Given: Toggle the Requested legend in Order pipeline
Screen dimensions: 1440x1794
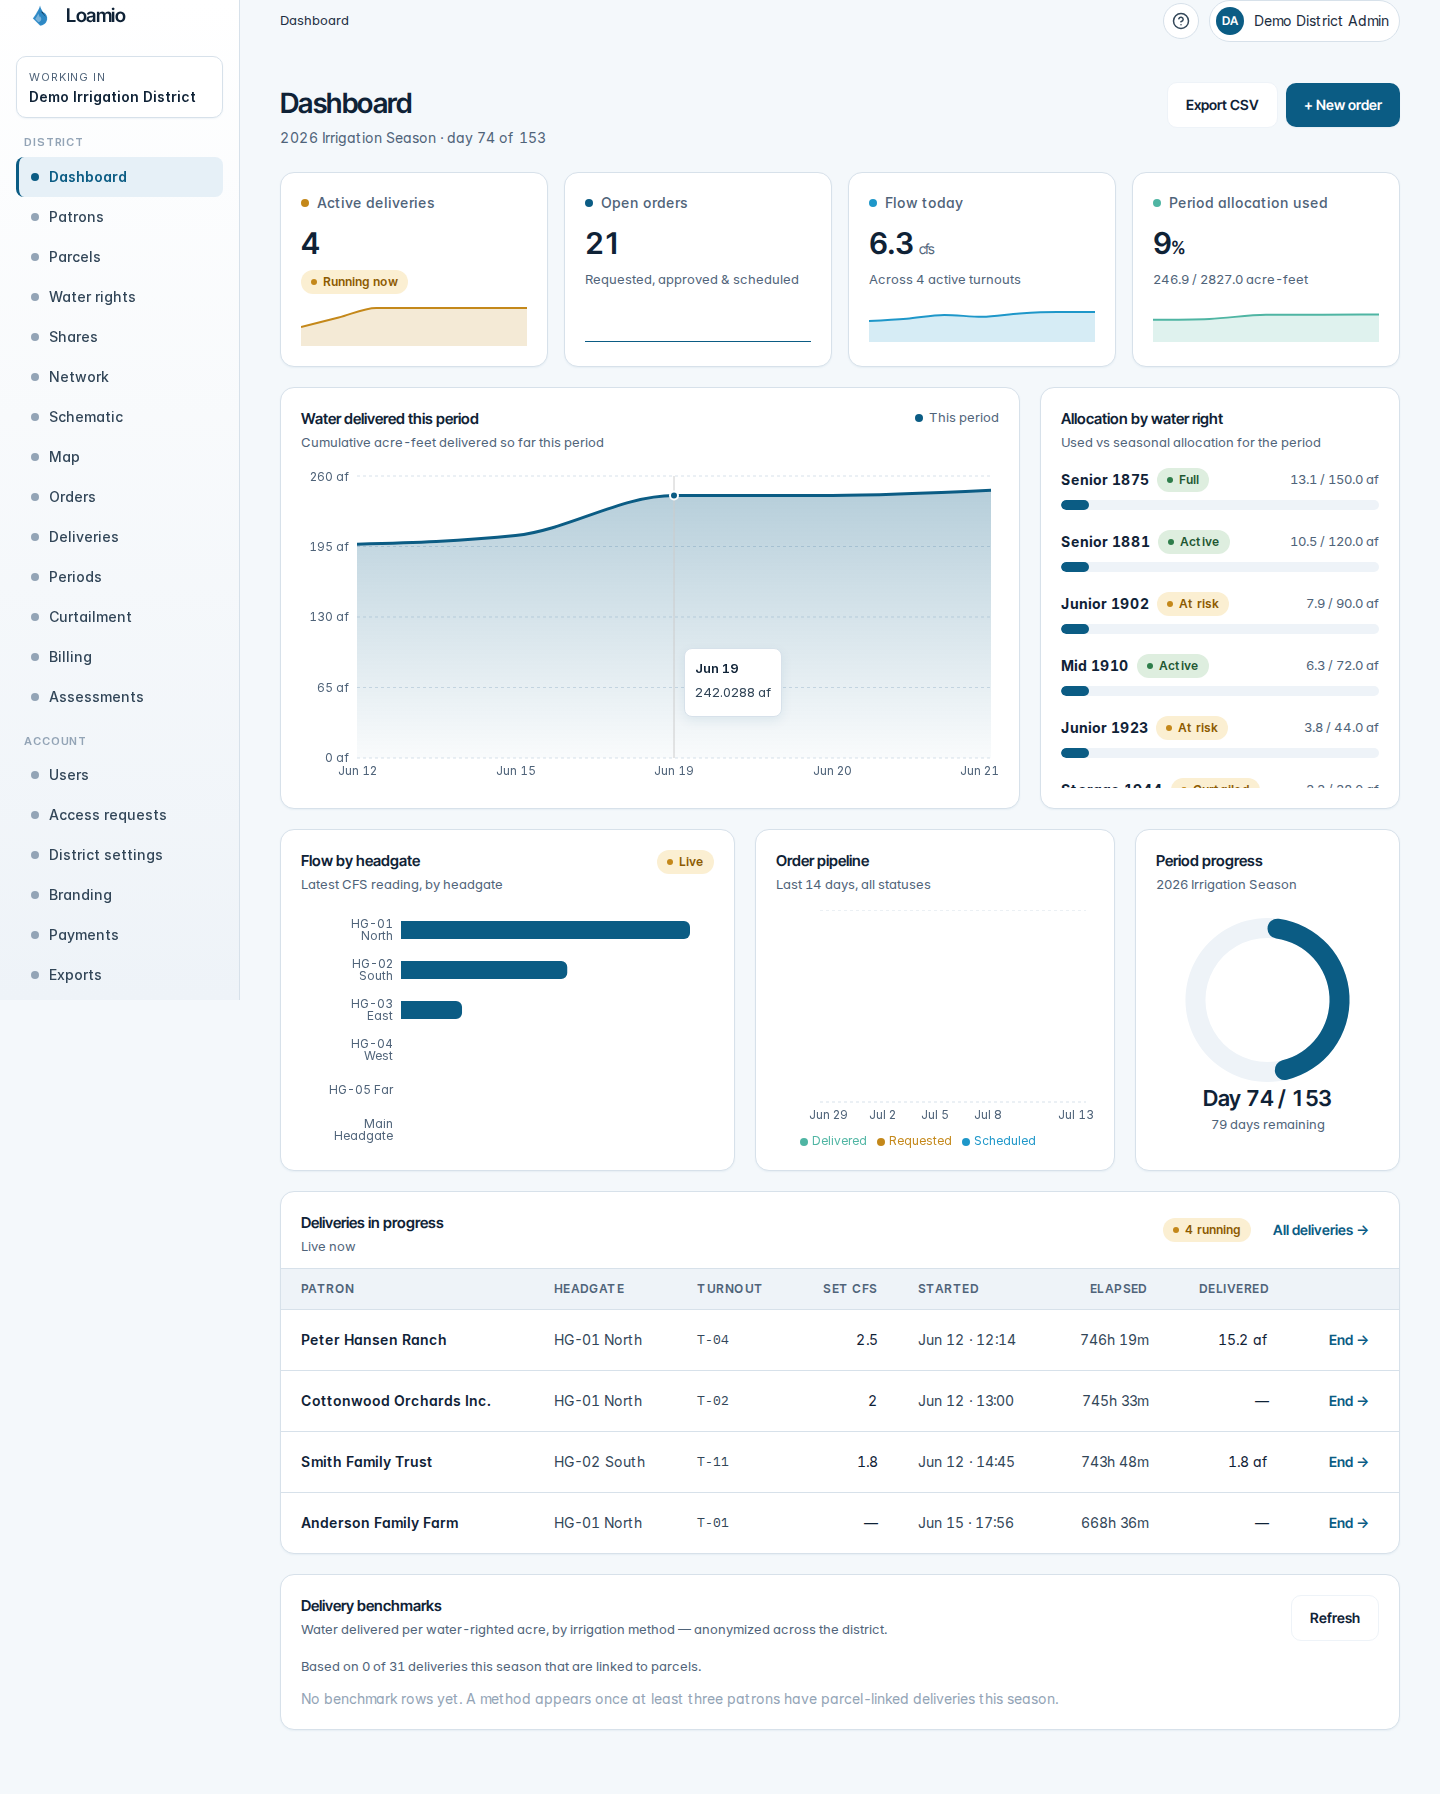Looking at the screenshot, I should click(x=914, y=1141).
